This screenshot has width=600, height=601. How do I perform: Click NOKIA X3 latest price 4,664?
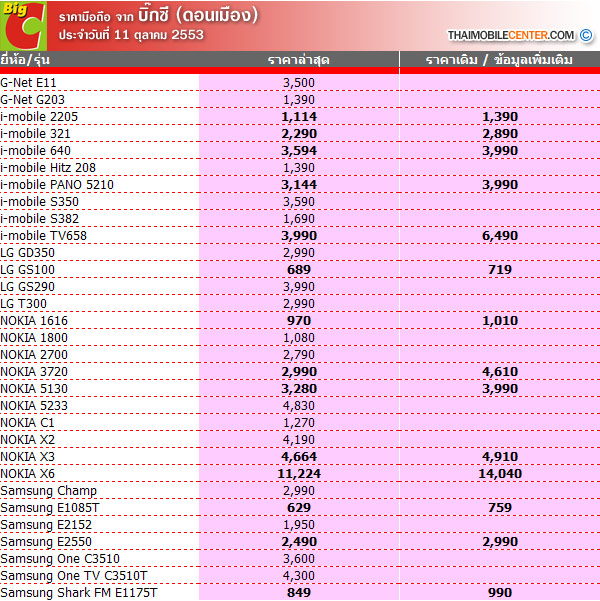pyautogui.click(x=299, y=456)
